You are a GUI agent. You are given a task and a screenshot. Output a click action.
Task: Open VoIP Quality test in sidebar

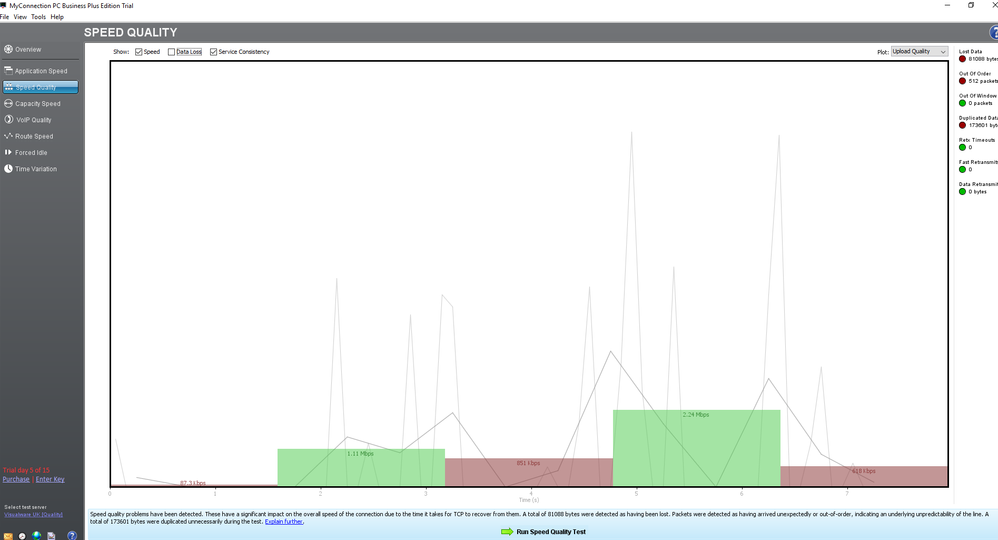click(x=28, y=120)
